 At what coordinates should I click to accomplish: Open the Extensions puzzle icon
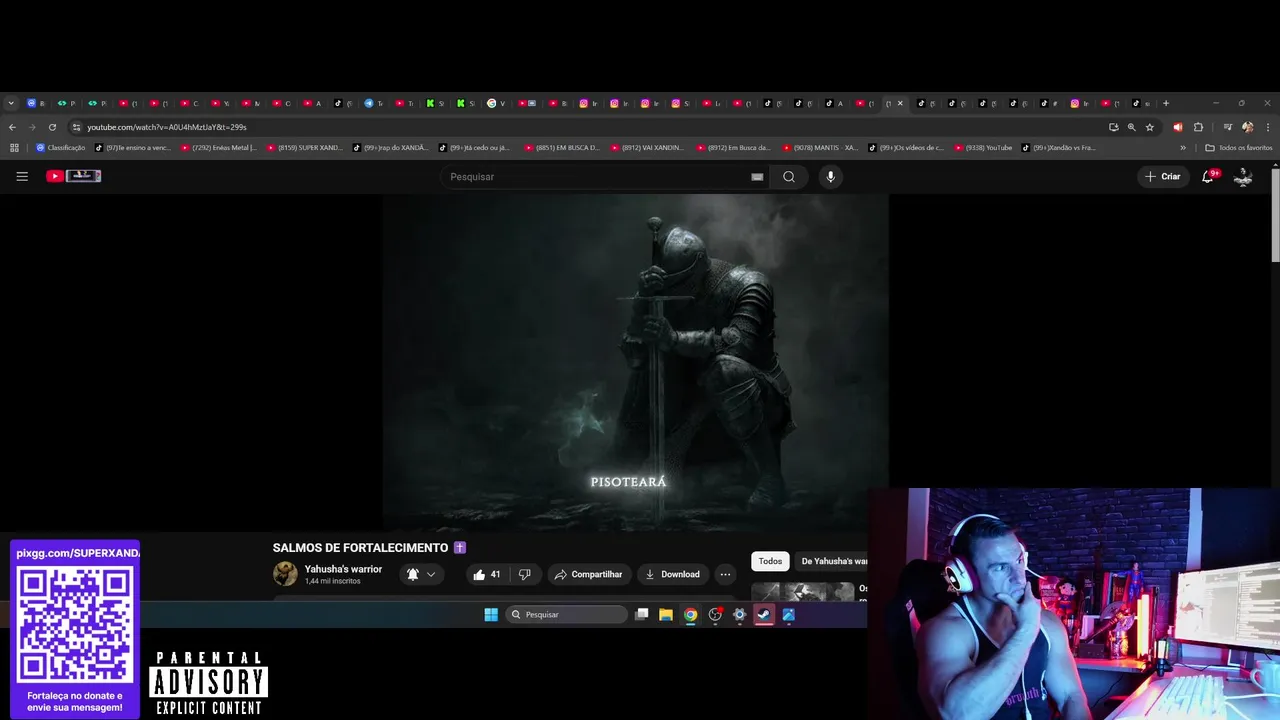[x=1198, y=127]
